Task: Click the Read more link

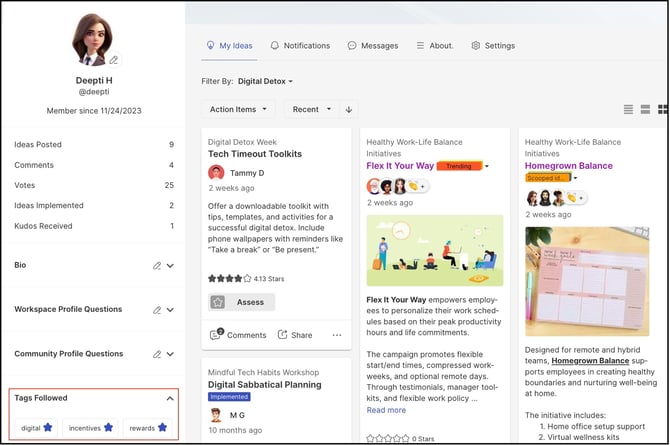Action: pyautogui.click(x=386, y=410)
